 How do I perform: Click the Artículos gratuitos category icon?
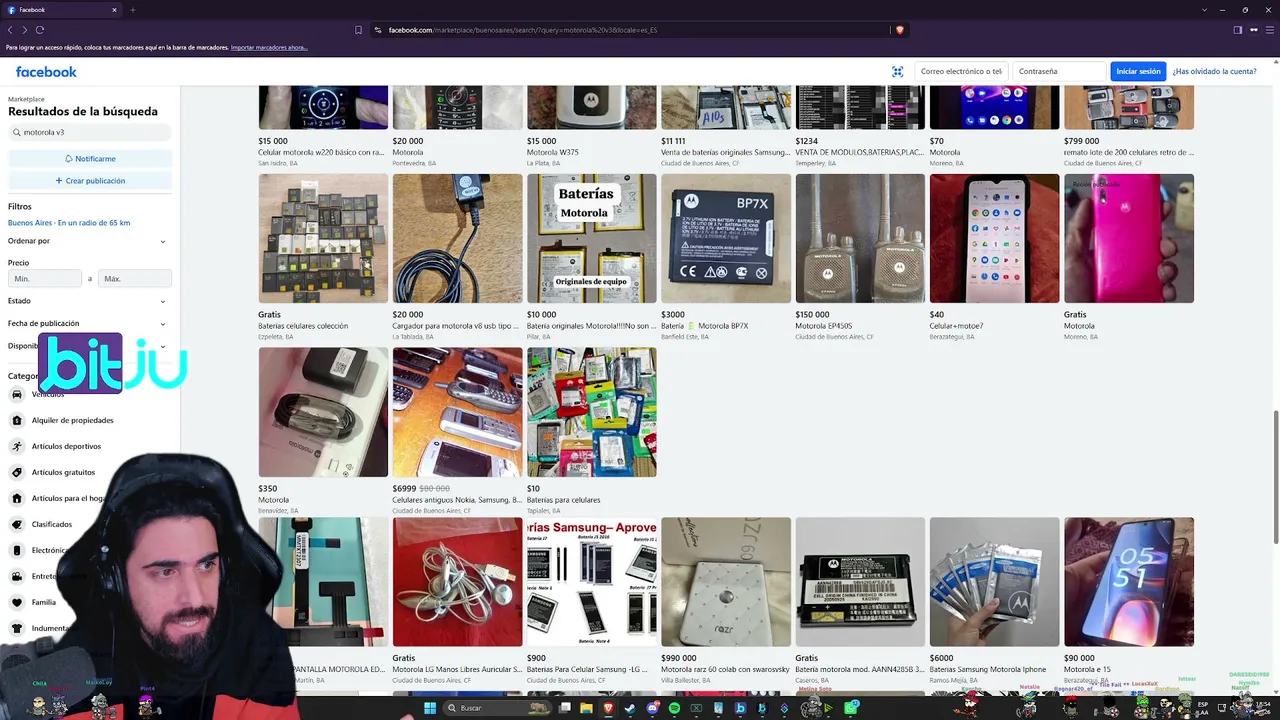tap(17, 472)
